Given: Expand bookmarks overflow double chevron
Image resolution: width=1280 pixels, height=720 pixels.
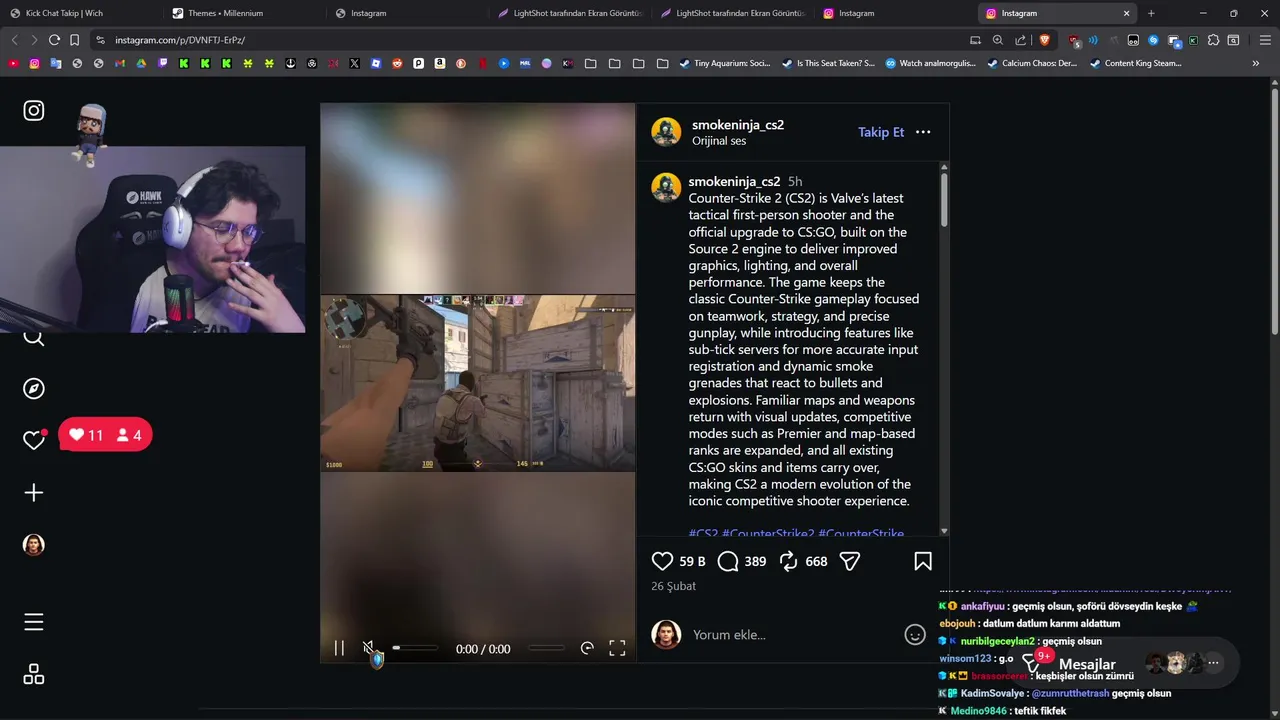Looking at the screenshot, I should pyautogui.click(x=1255, y=63).
